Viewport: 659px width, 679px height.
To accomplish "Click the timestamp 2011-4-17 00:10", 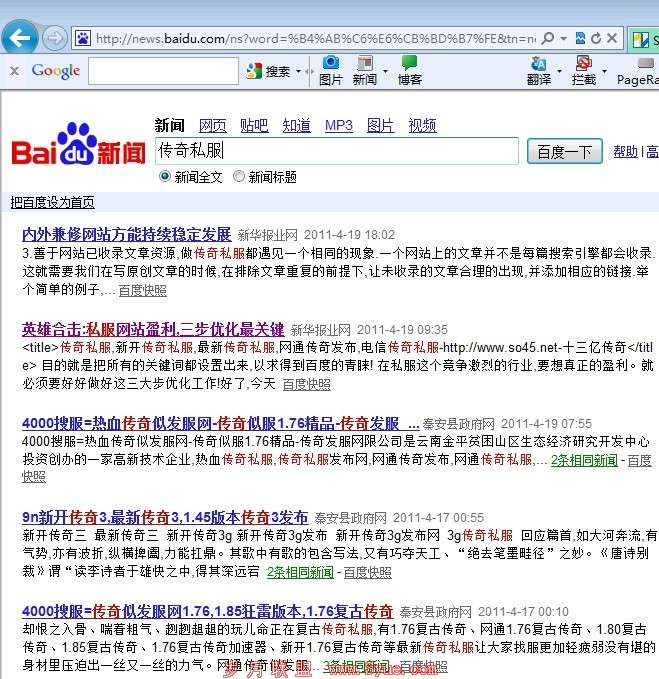I will (523, 611).
